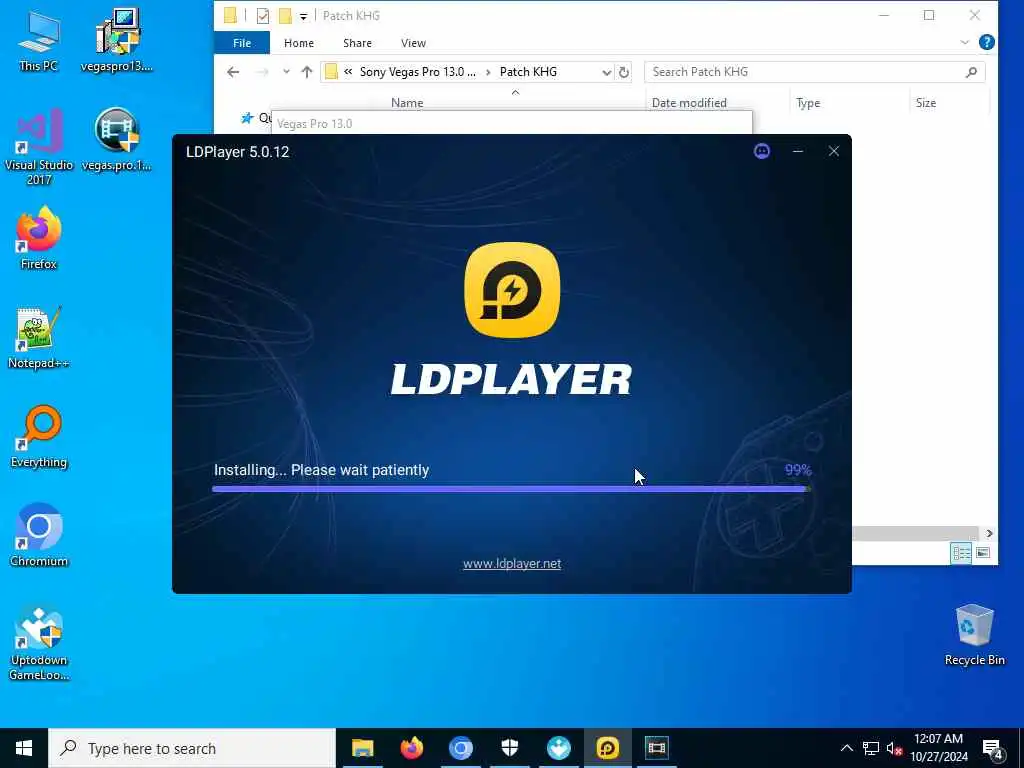Open the Discord icon in LDPlayer title bar
The width and height of the screenshot is (1024, 768).
pyautogui.click(x=761, y=152)
